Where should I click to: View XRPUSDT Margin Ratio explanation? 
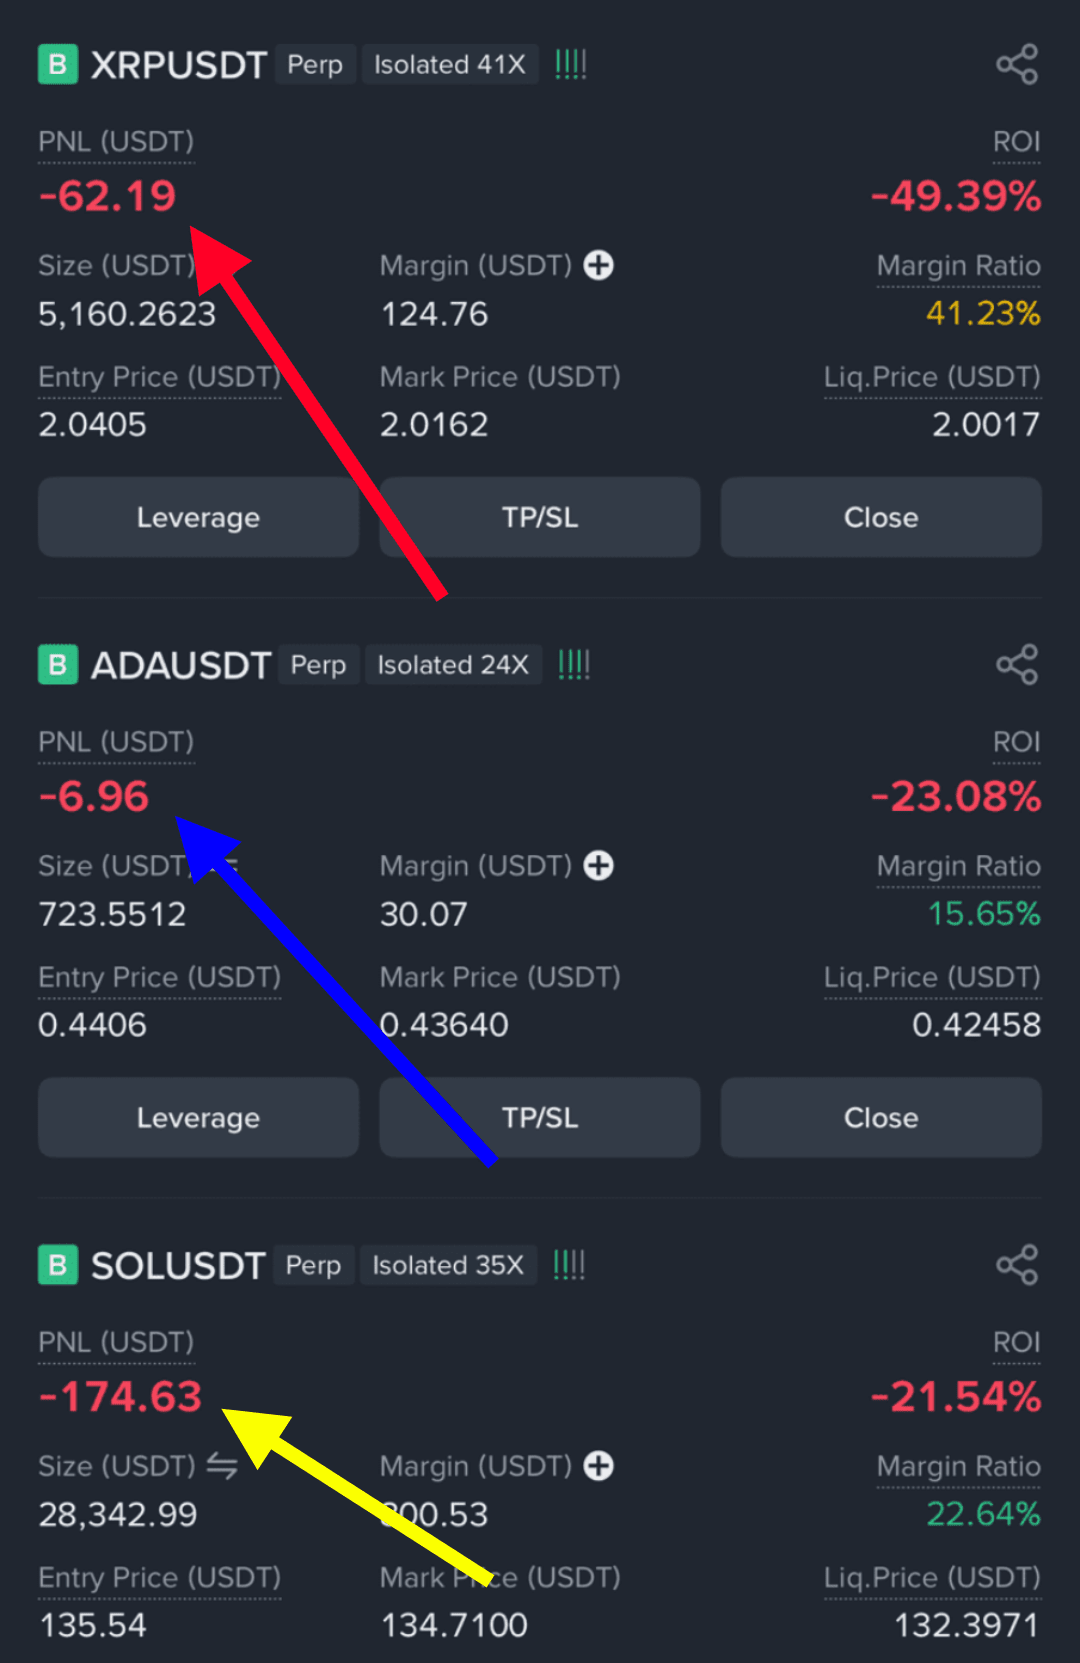point(959,266)
